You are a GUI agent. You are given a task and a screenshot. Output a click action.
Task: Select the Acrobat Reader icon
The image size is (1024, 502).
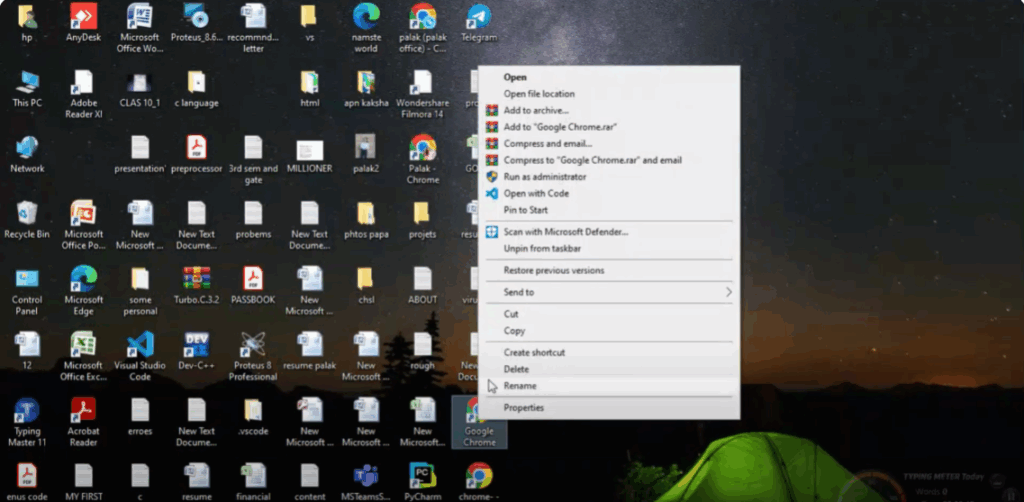coord(84,422)
